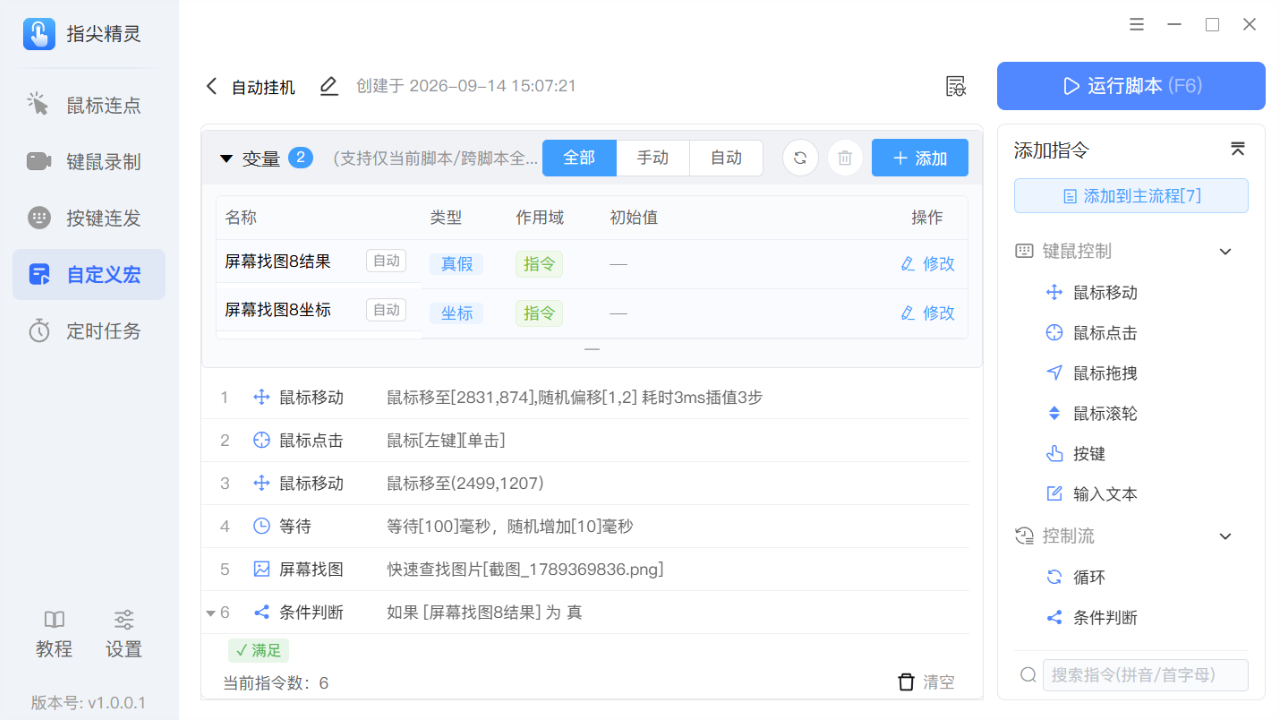
Task: Switch to 鼠标连点 in the sidebar
Action: coord(89,105)
